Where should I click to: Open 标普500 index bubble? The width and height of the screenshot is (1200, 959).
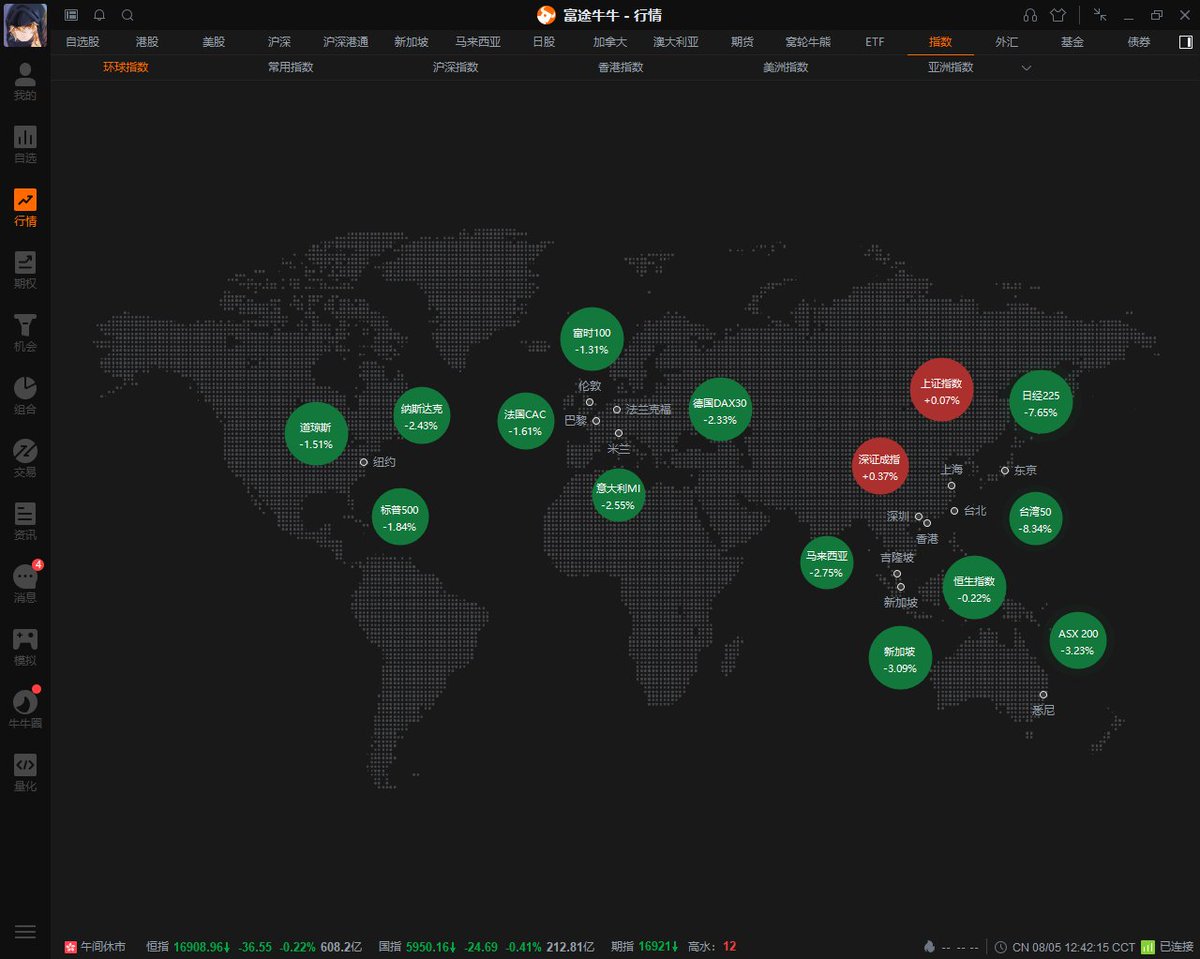pyautogui.click(x=400, y=517)
